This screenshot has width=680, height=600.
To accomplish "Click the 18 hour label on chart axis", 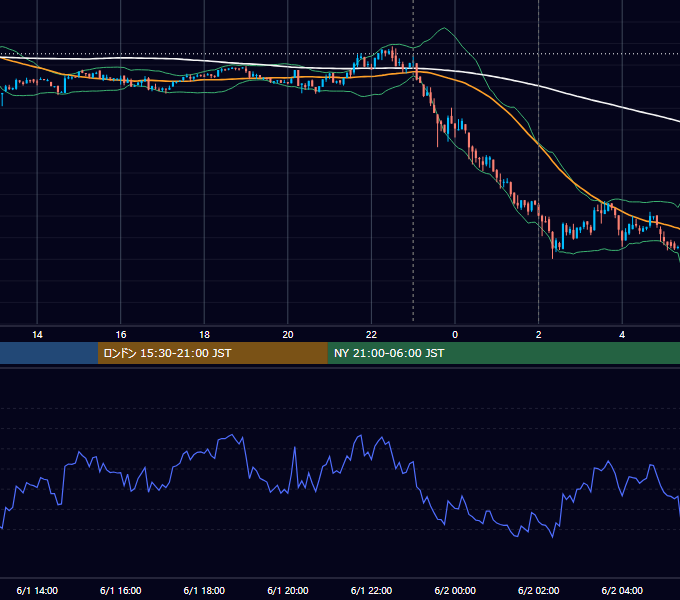I will [x=204, y=335].
